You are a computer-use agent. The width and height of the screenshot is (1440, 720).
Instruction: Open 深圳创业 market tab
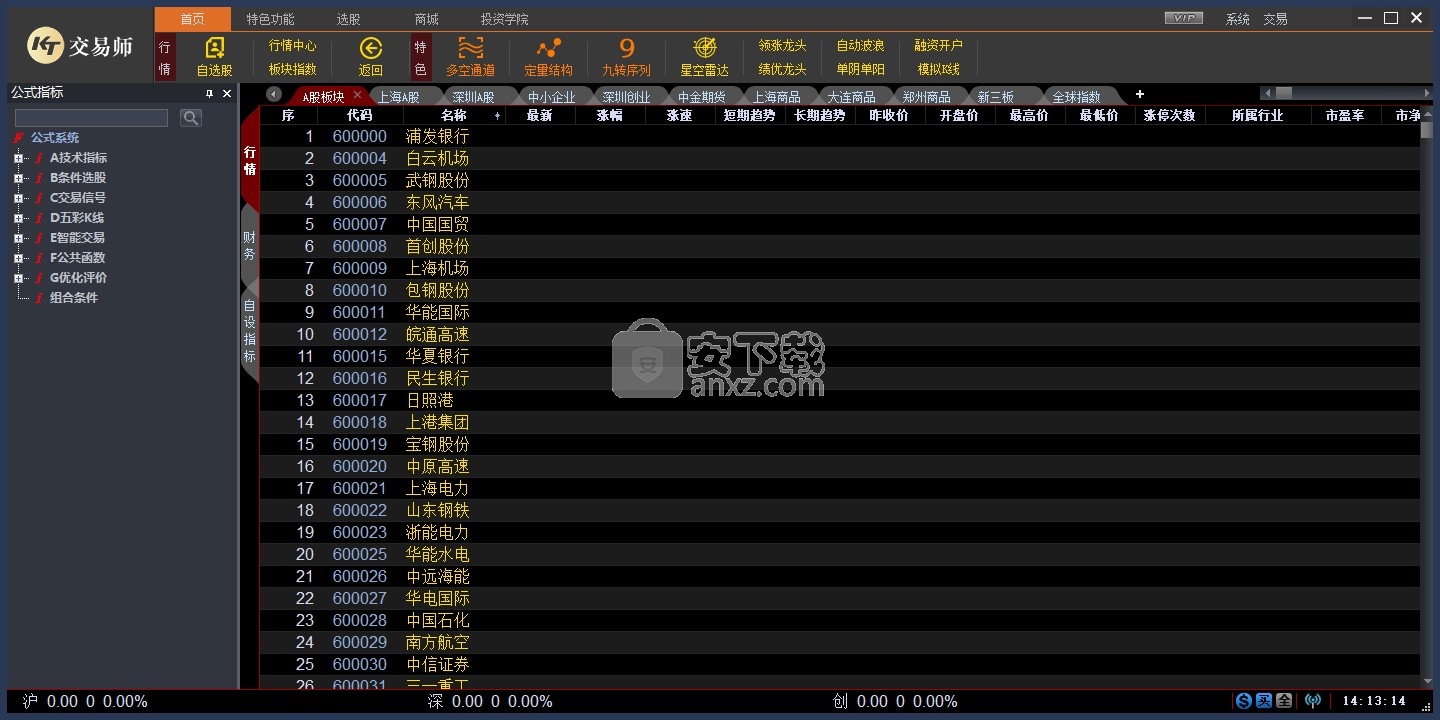[626, 97]
